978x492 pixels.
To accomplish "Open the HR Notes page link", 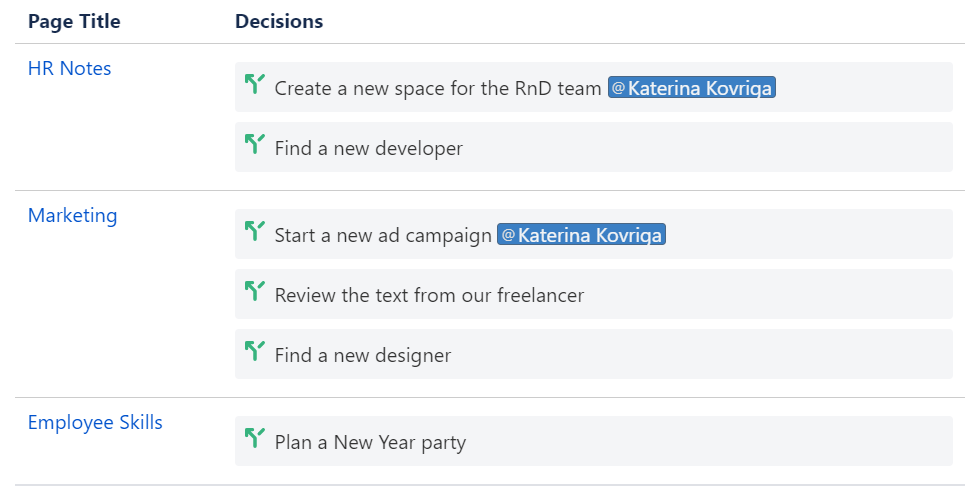I will (x=69, y=69).
